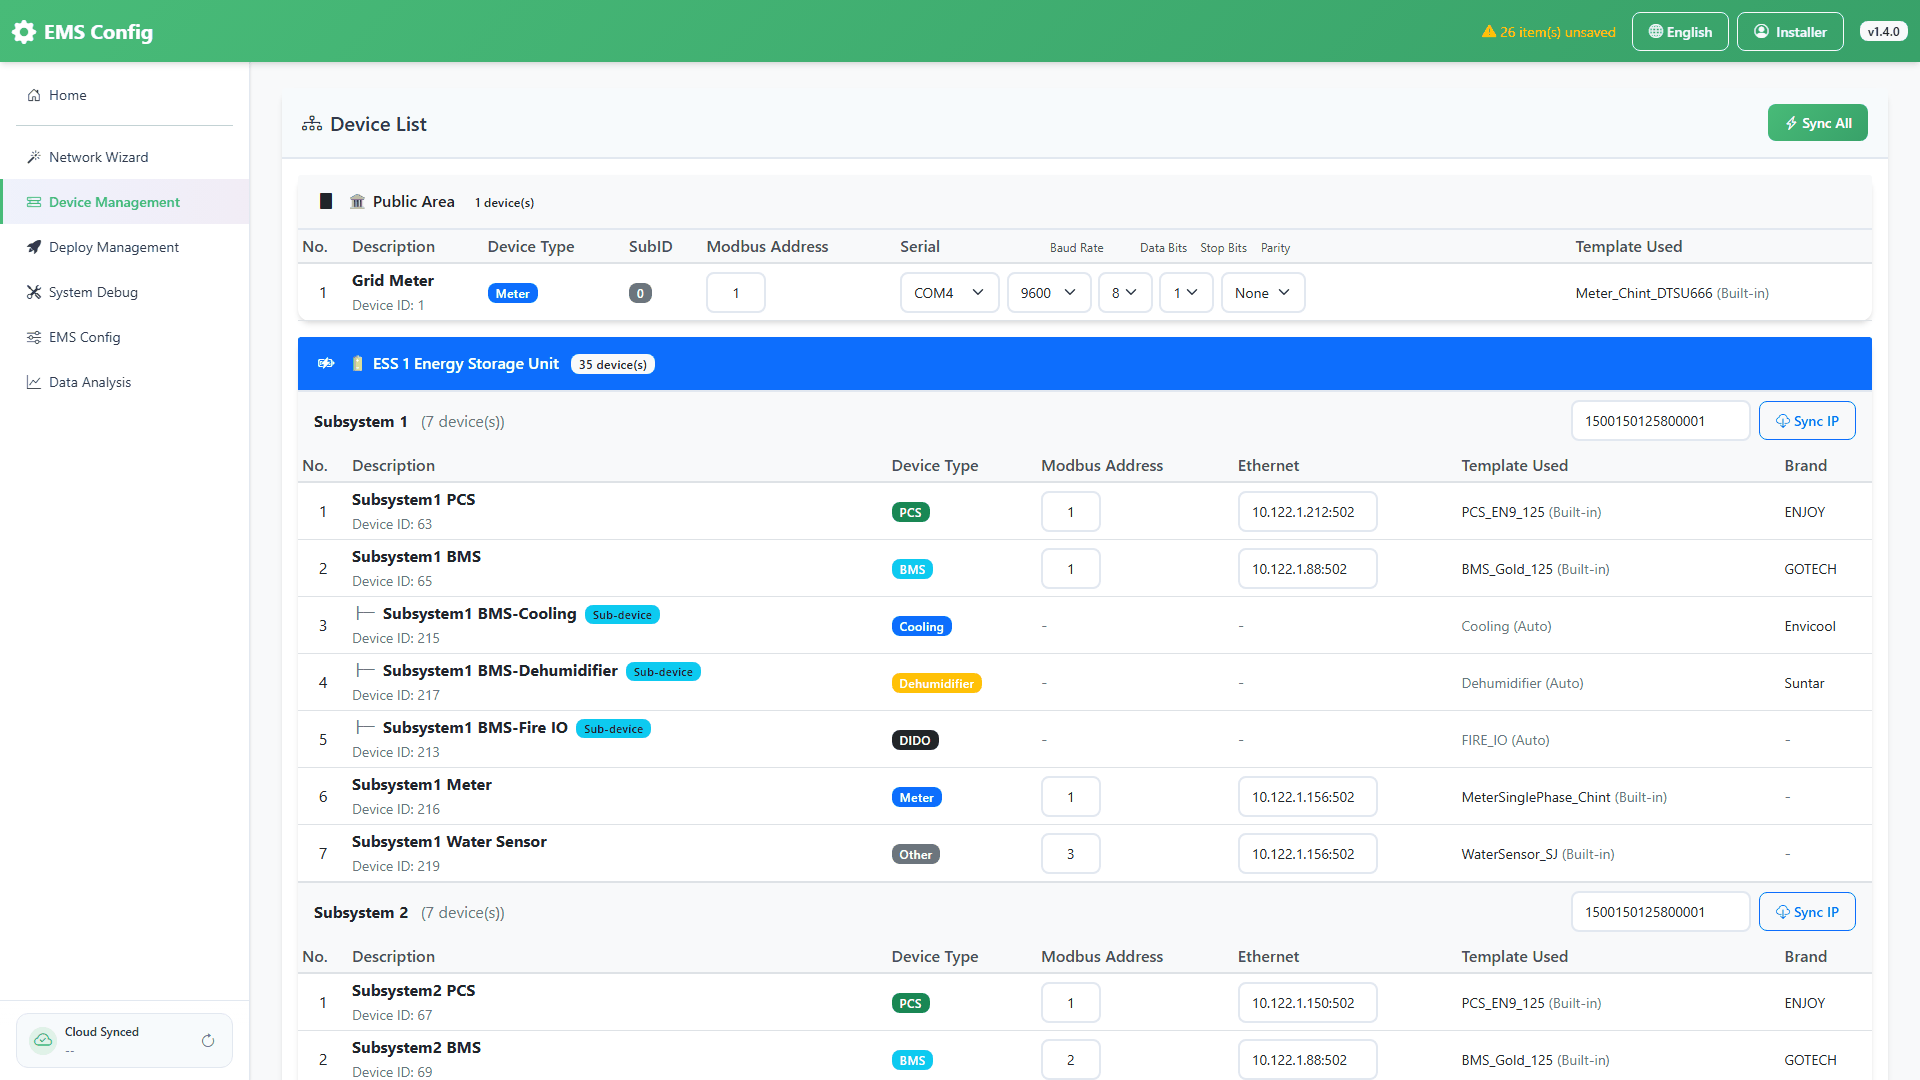
Task: Expand the data bits 8 dropdown
Action: (1124, 293)
